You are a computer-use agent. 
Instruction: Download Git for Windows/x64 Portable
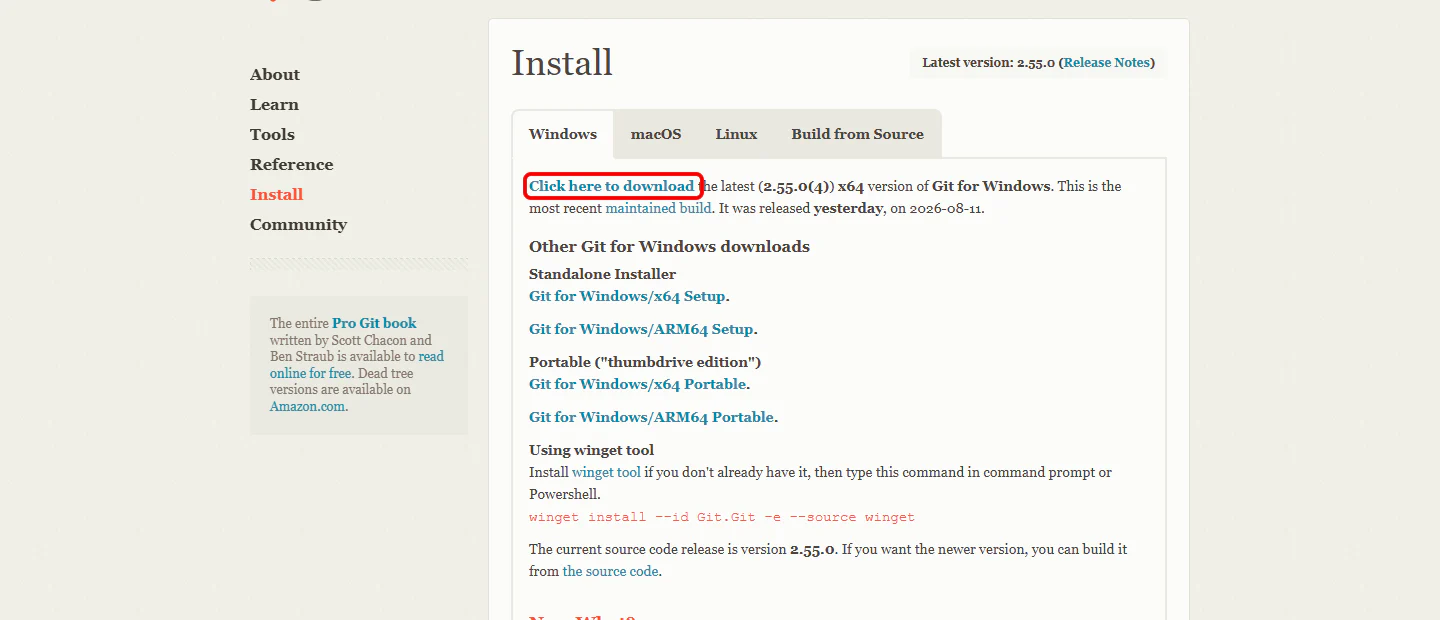pos(637,385)
